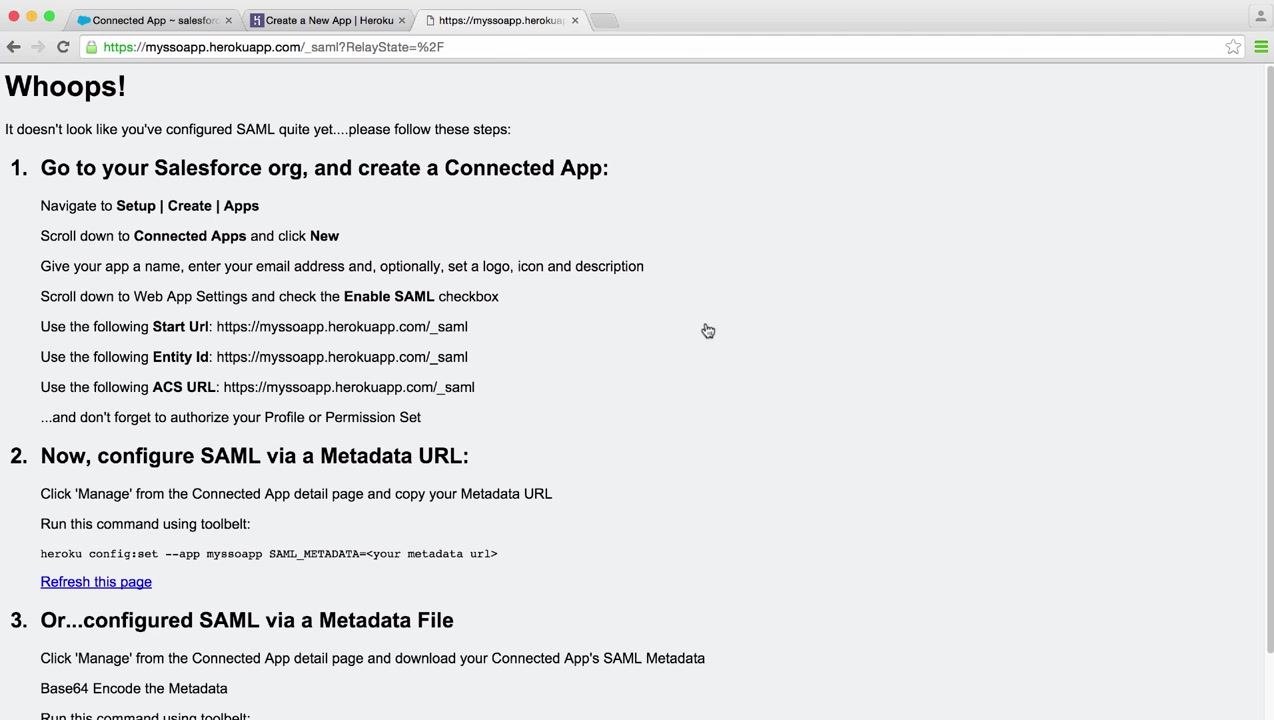Open the Chrome menu hamburger icon

tap(1261, 47)
